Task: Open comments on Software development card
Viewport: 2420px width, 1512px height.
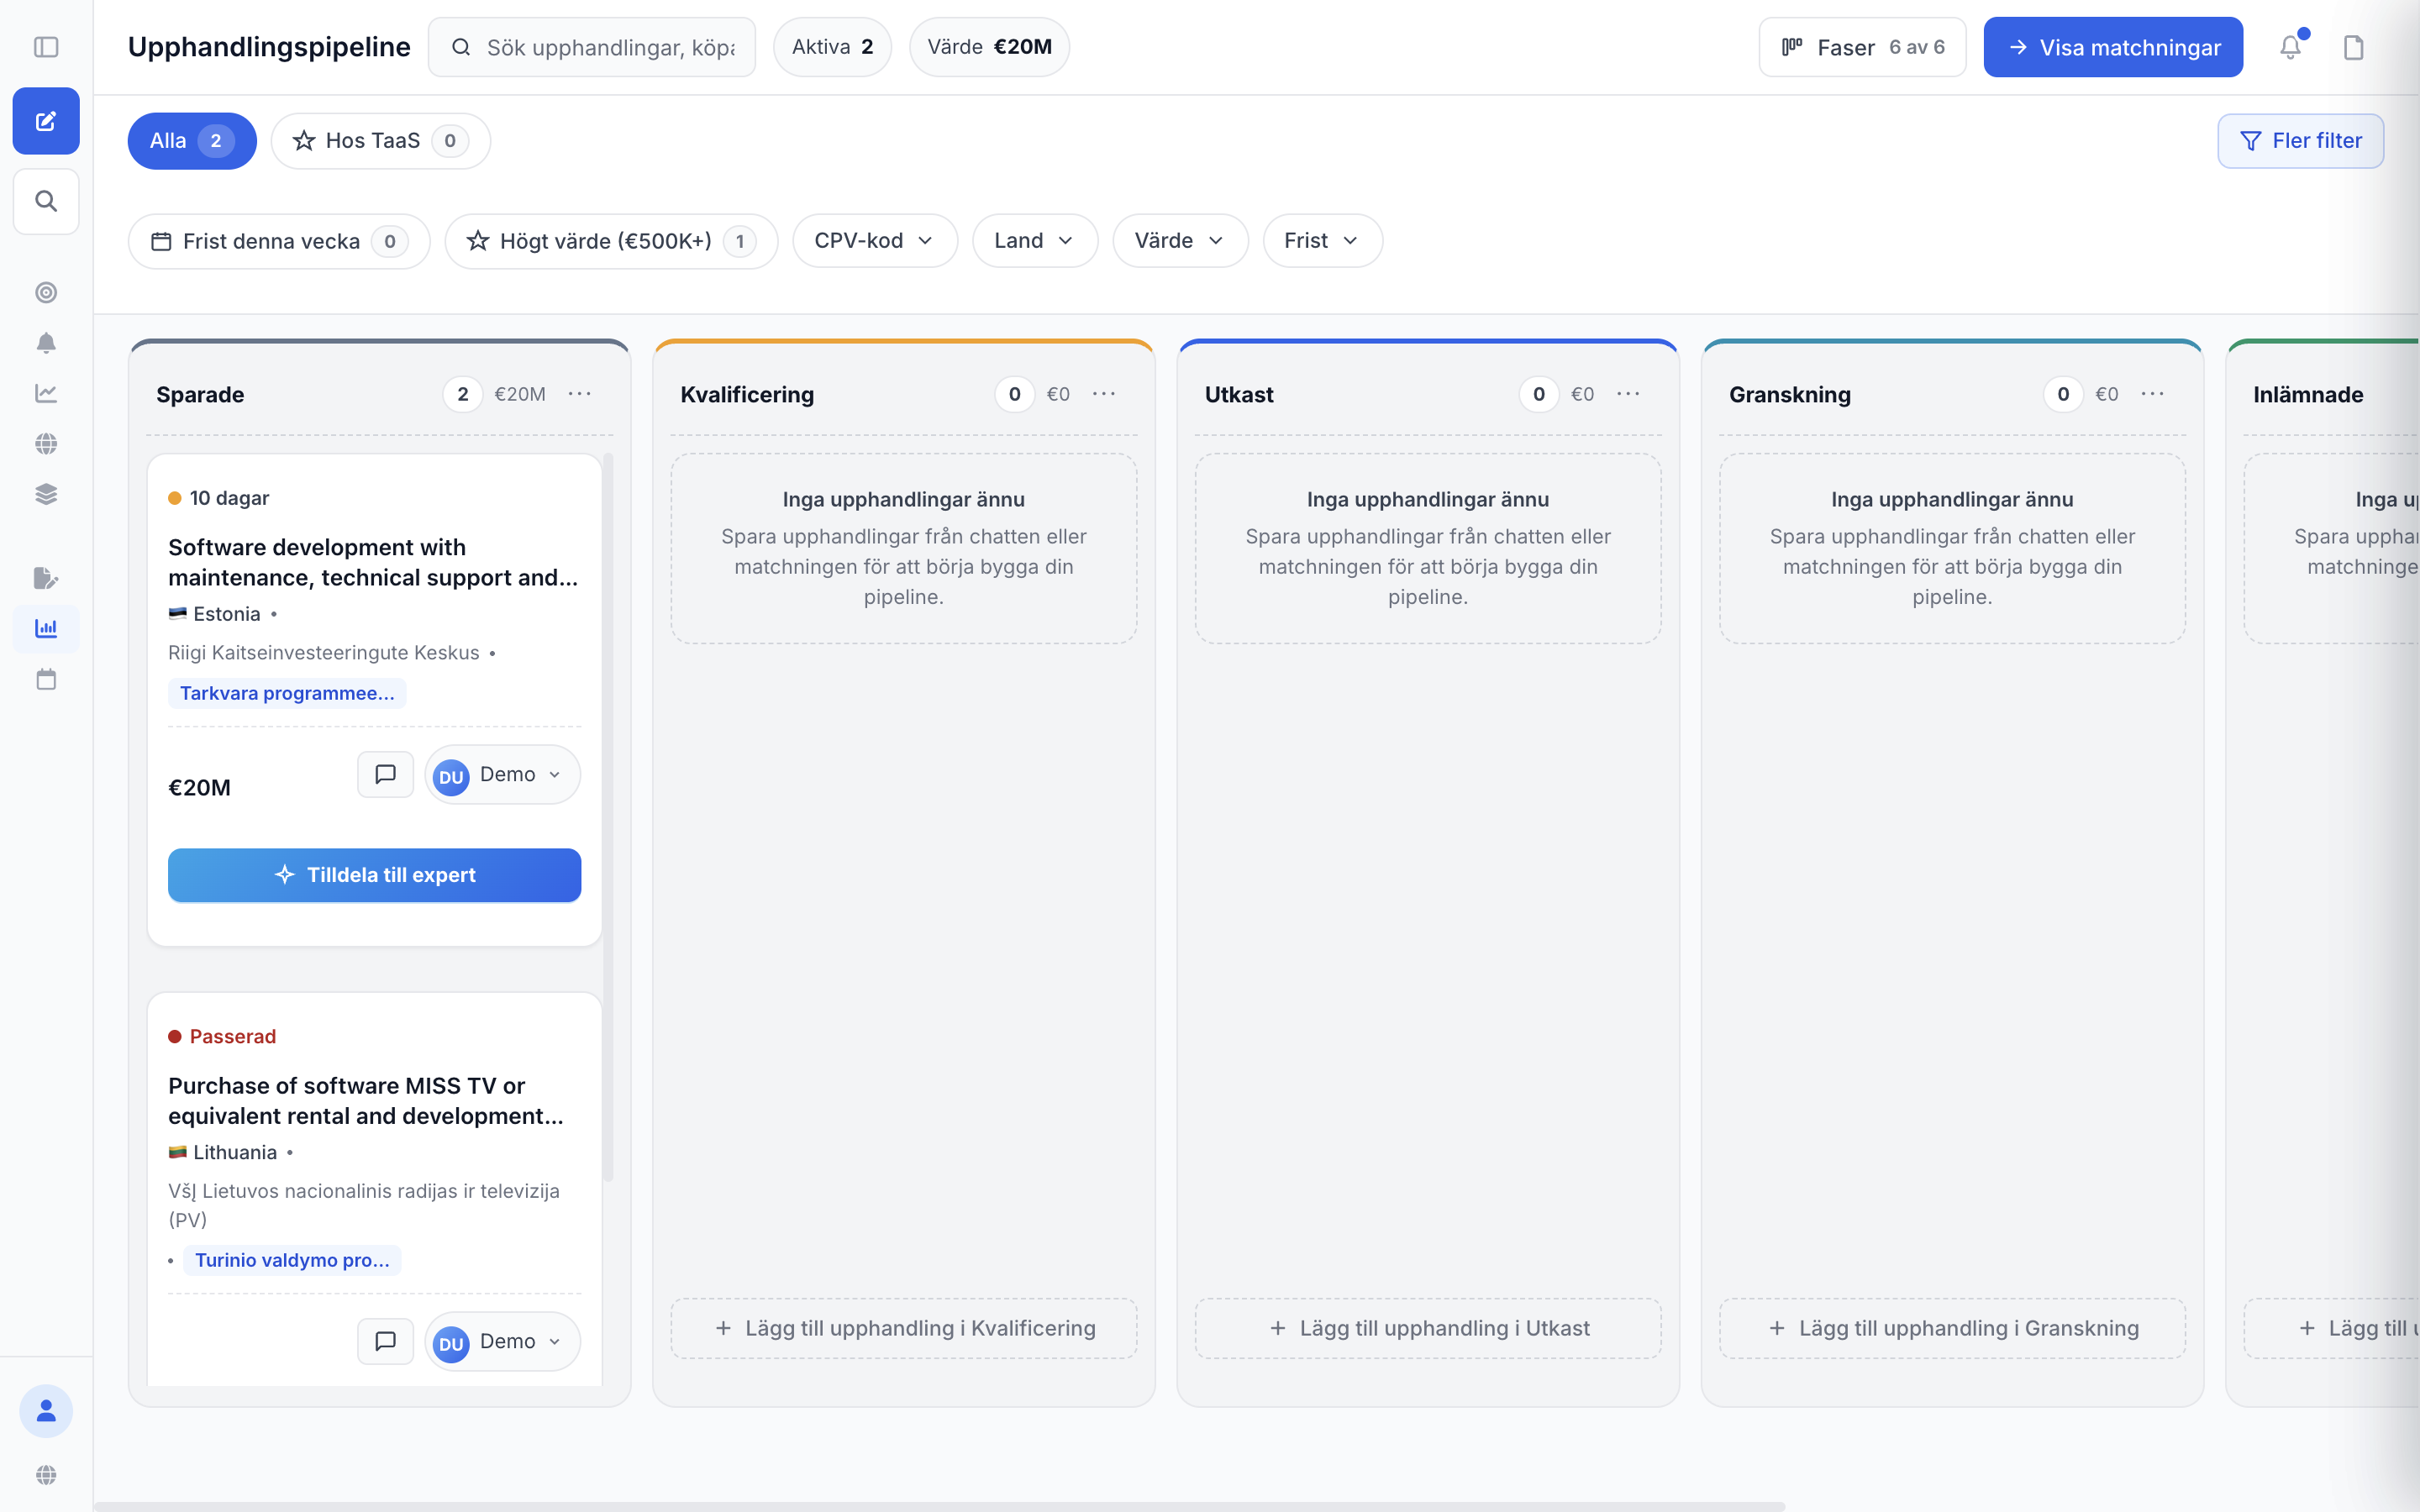Action: tap(385, 774)
